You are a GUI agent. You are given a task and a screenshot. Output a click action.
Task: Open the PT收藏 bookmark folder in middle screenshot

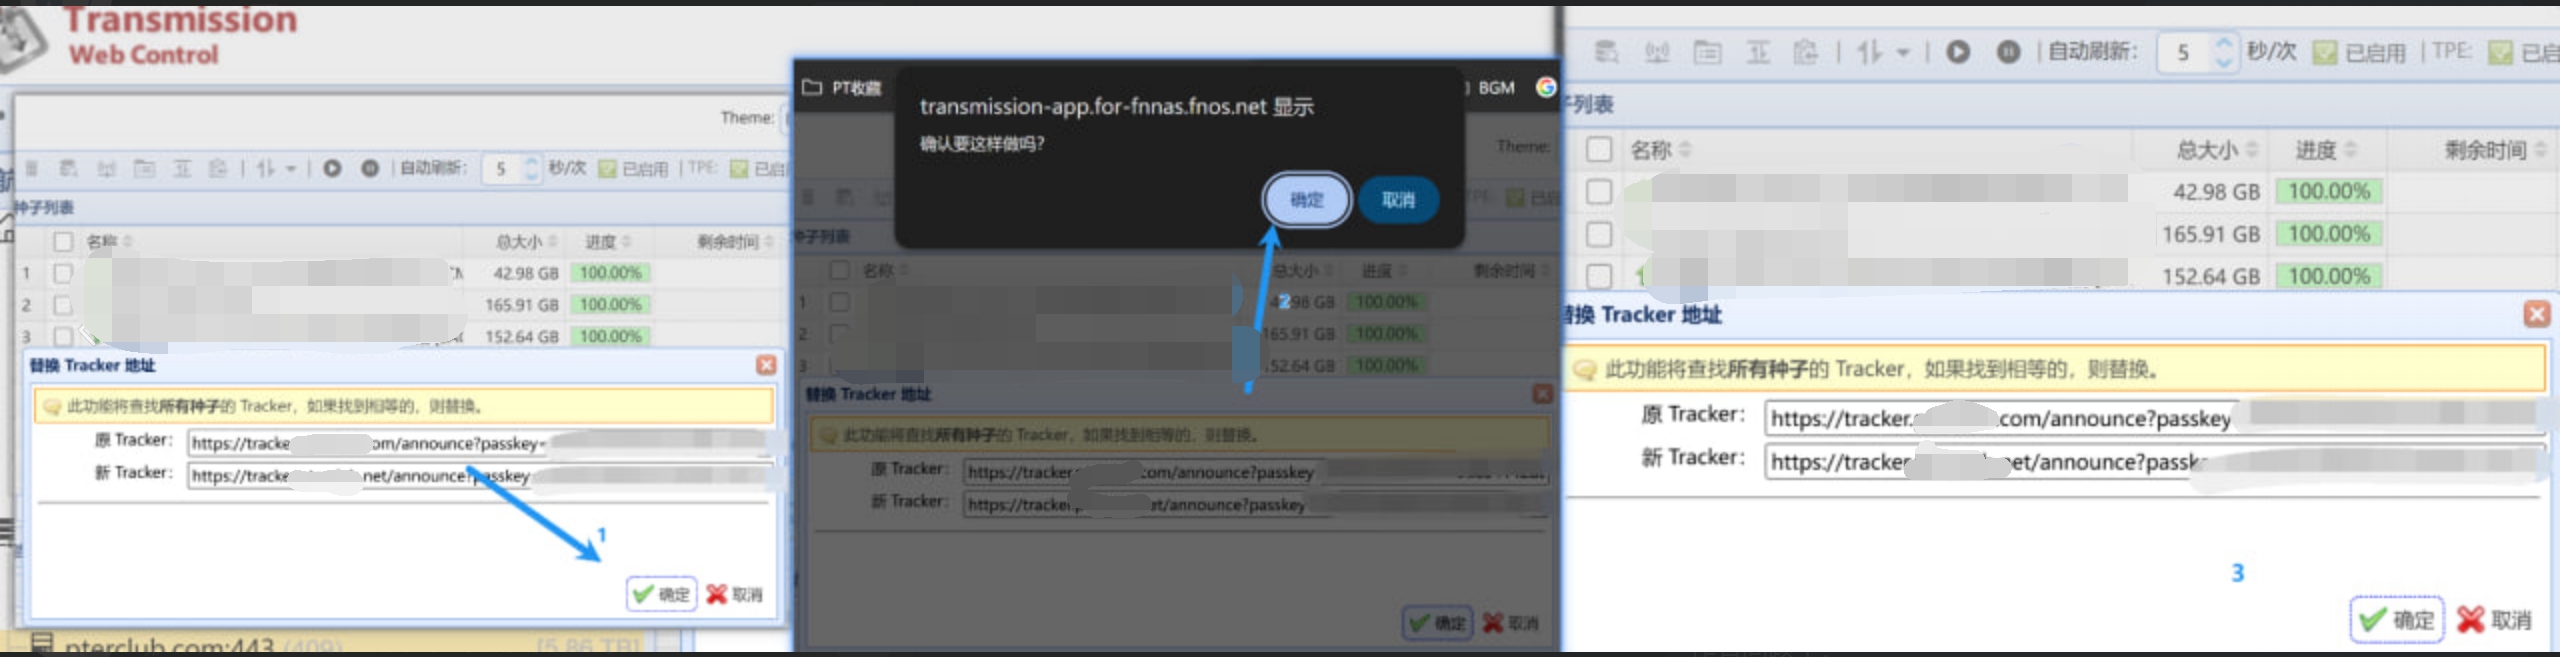coord(842,88)
